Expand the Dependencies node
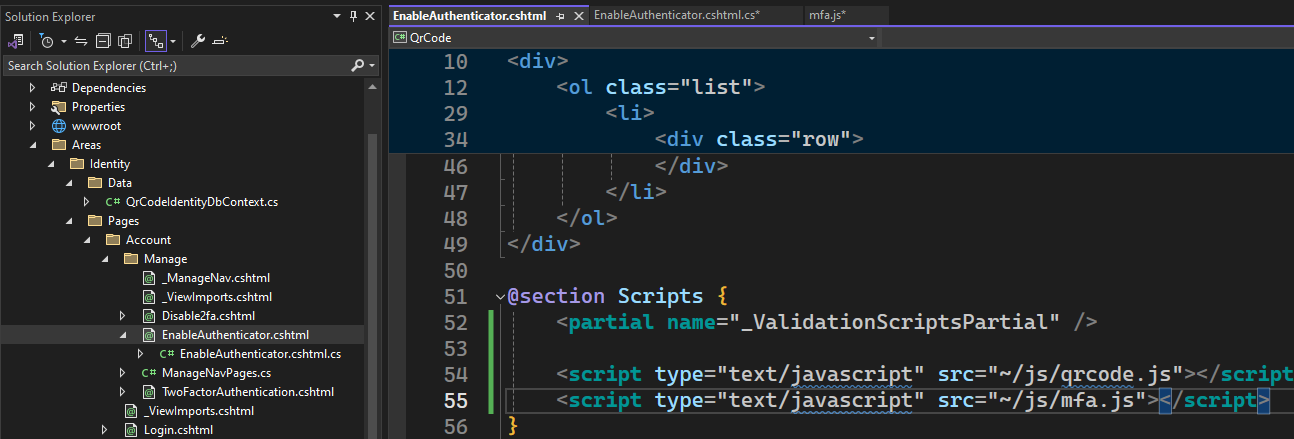Viewport: 1294px width, 439px height. 33,88
